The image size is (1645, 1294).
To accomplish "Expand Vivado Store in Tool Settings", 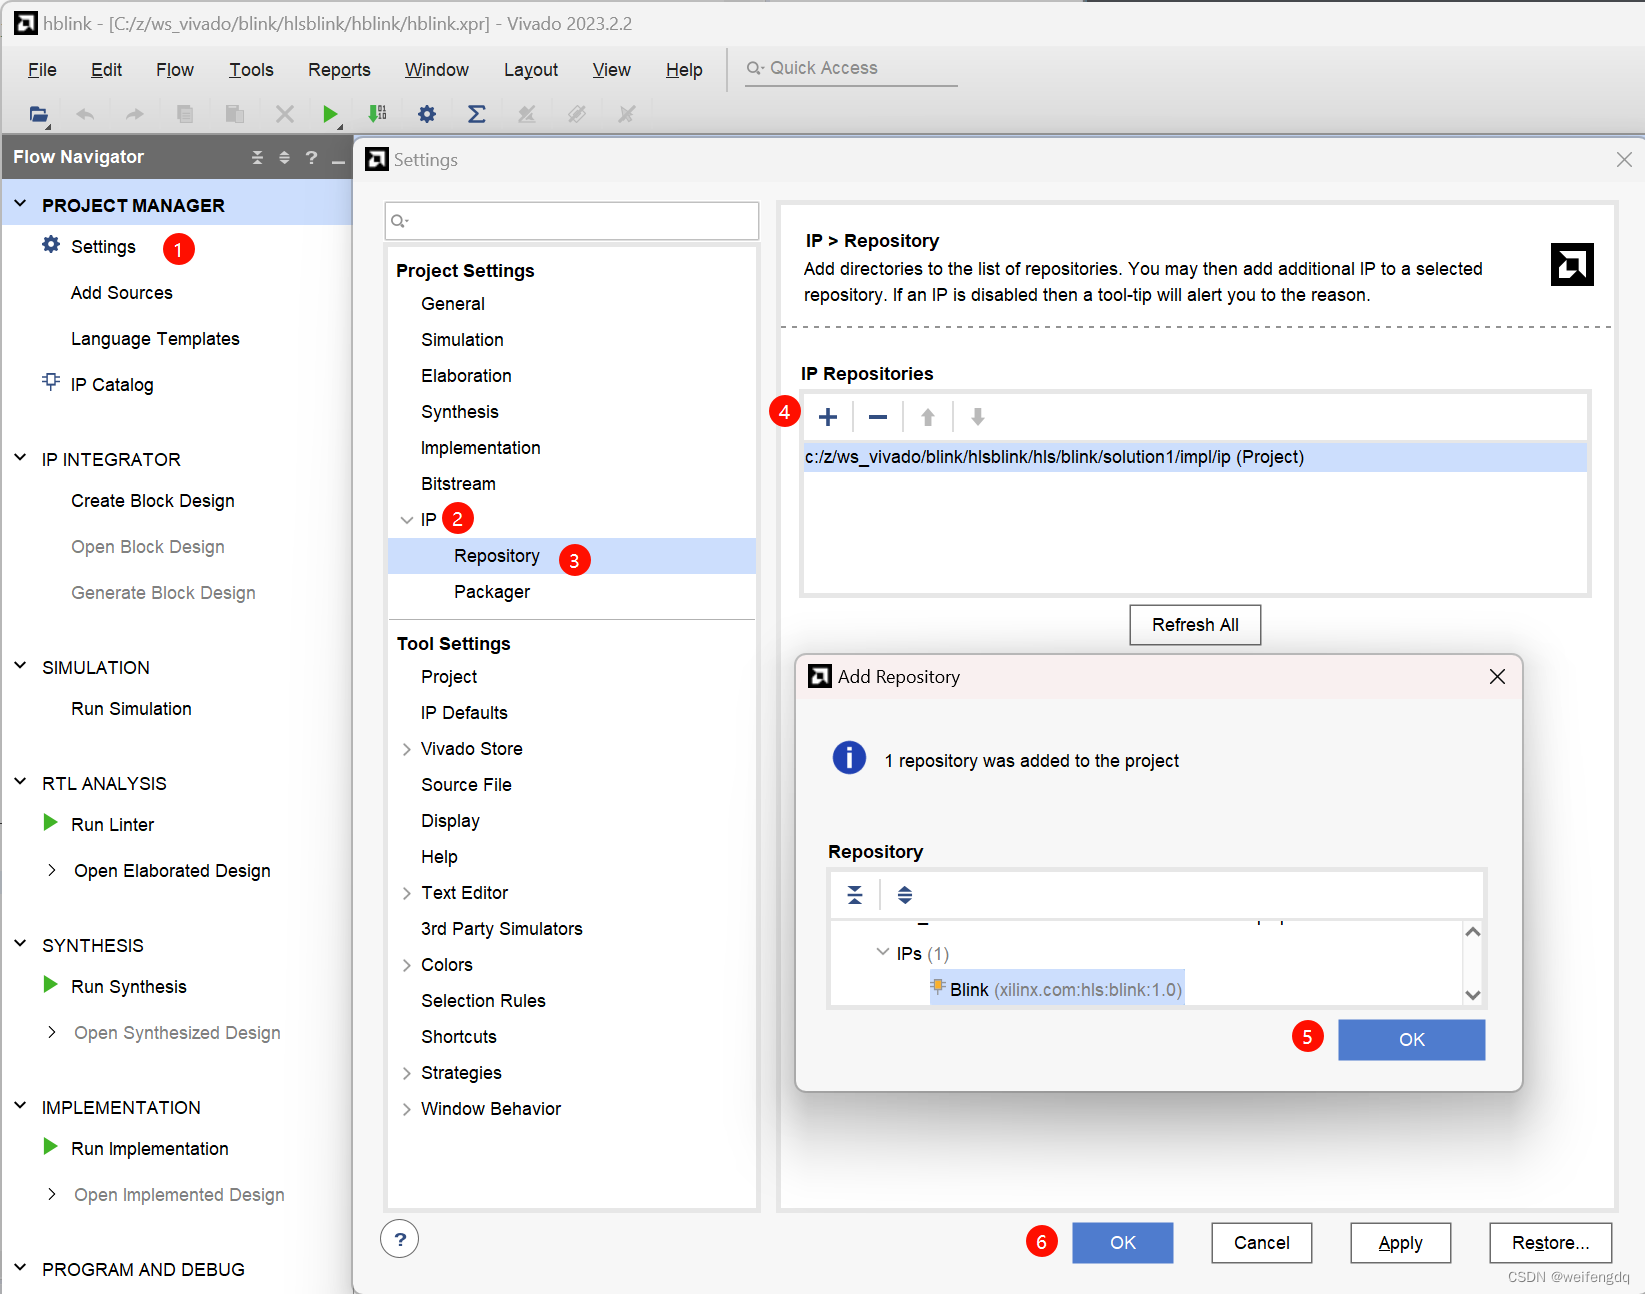I will [x=406, y=749].
